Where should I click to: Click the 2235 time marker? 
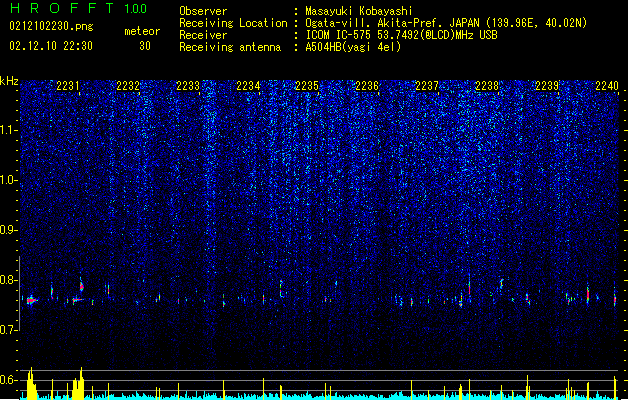point(307,86)
